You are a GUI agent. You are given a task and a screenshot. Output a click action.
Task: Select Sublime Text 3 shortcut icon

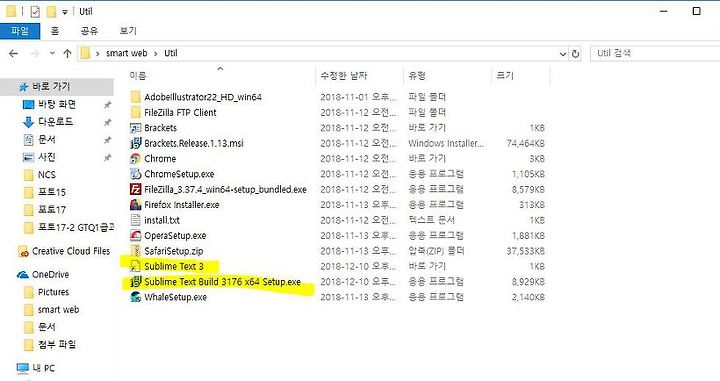135,266
